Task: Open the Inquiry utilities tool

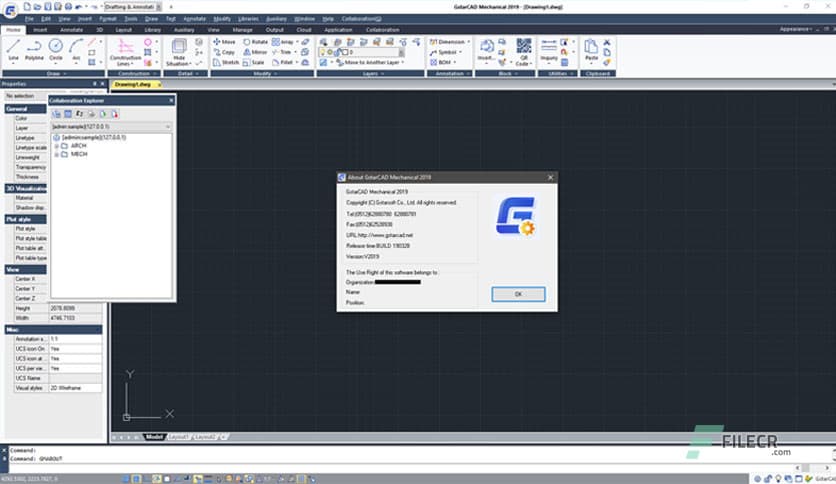Action: click(x=549, y=50)
